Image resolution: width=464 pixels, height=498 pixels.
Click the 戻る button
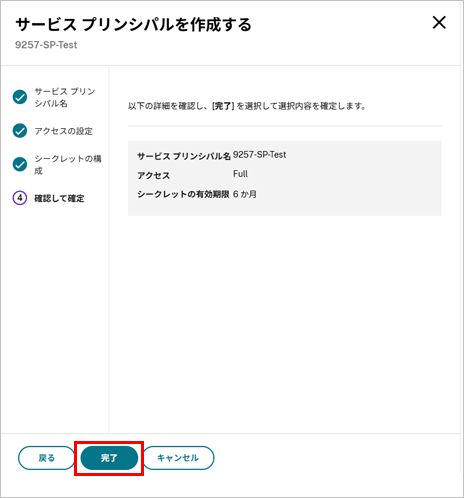coord(46,458)
